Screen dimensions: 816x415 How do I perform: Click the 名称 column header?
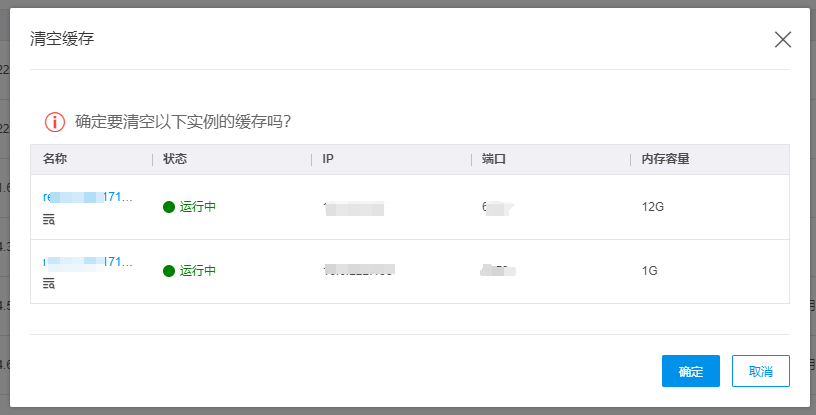coord(55,159)
